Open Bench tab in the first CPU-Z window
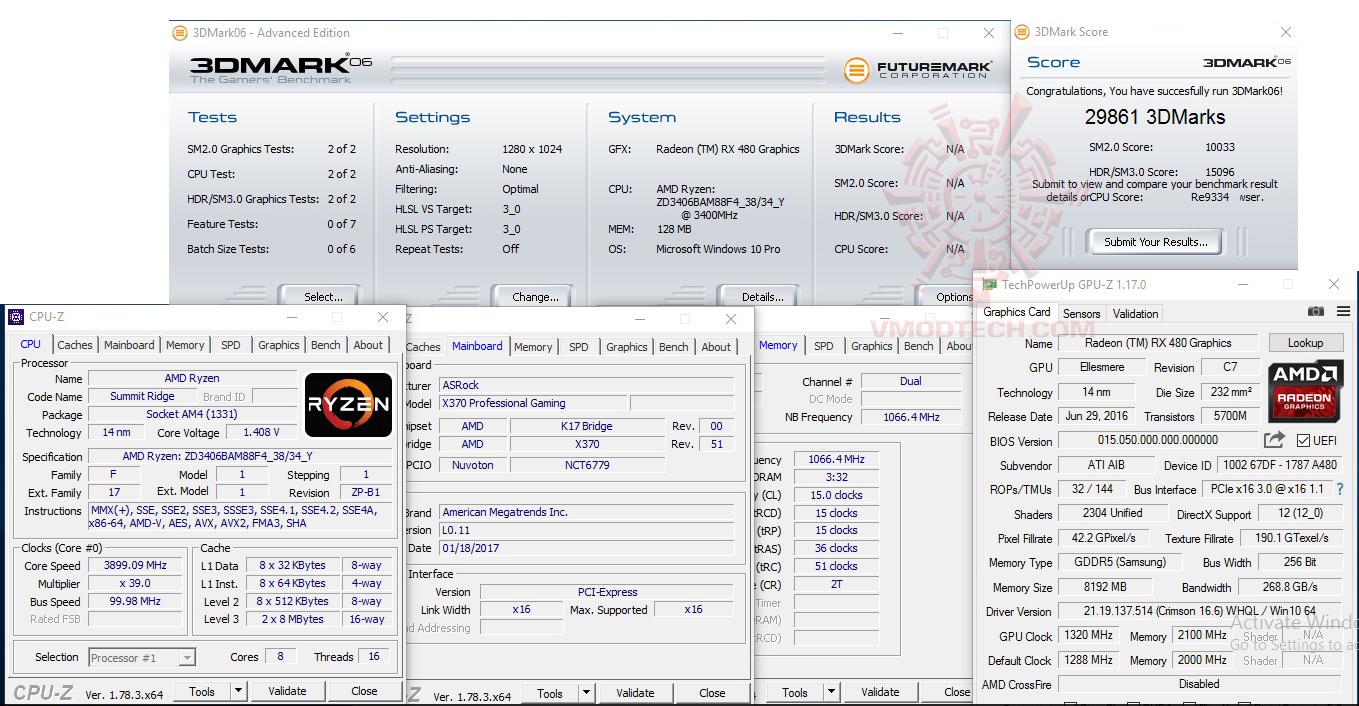The image size is (1359, 706). pyautogui.click(x=326, y=345)
